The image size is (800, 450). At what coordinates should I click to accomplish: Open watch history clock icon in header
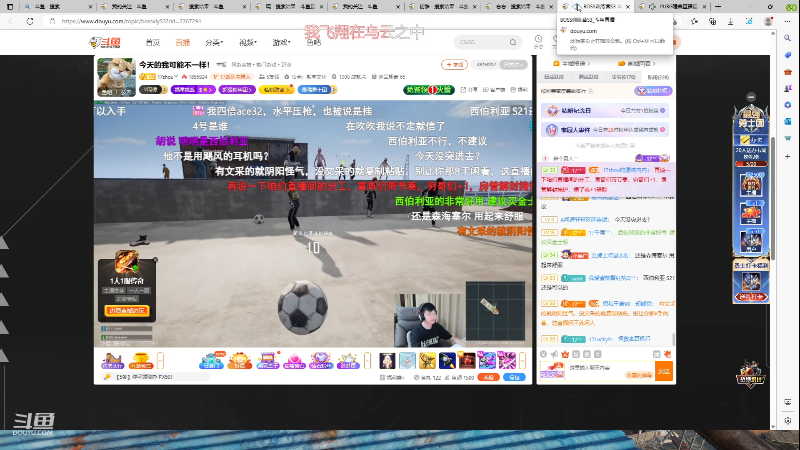pos(538,41)
